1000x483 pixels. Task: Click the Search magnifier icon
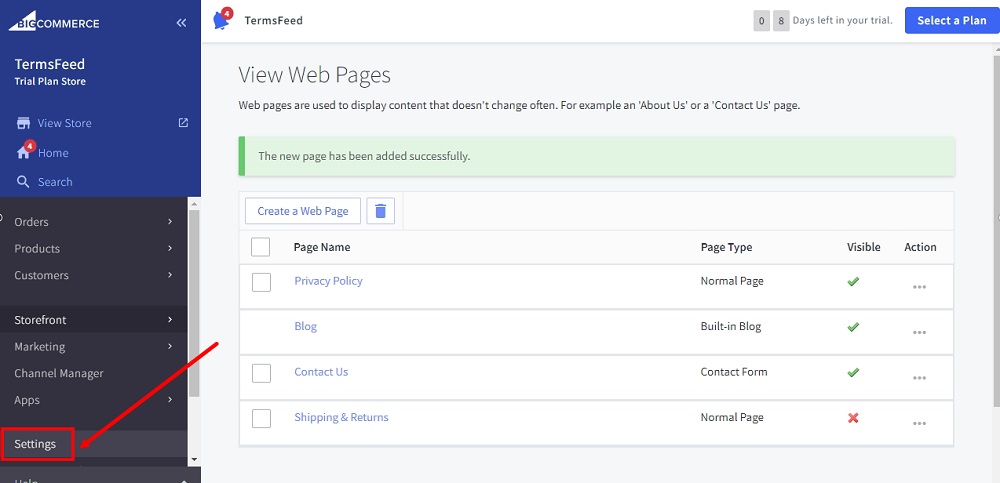tap(23, 182)
